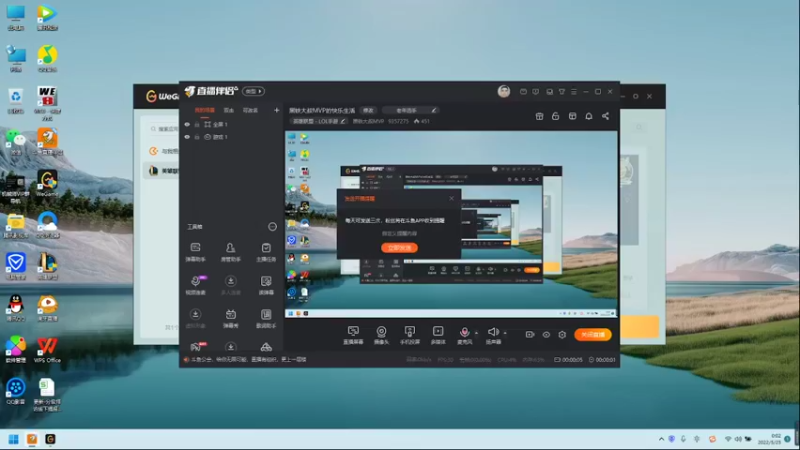The width and height of the screenshot is (800, 450).
Task: Open the settings gear in bottom bar
Action: pyautogui.click(x=562, y=335)
